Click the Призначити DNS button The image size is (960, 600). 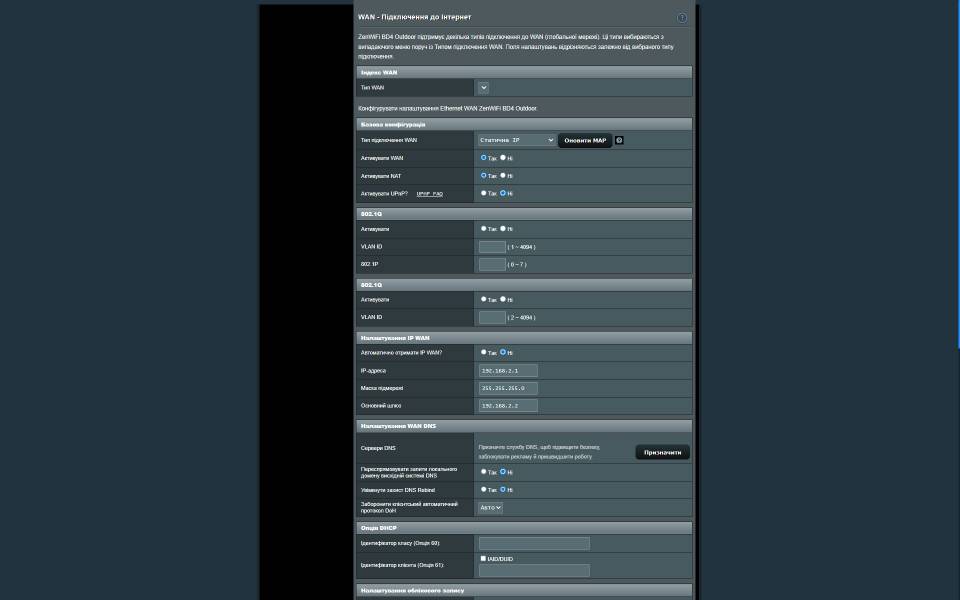(662, 452)
